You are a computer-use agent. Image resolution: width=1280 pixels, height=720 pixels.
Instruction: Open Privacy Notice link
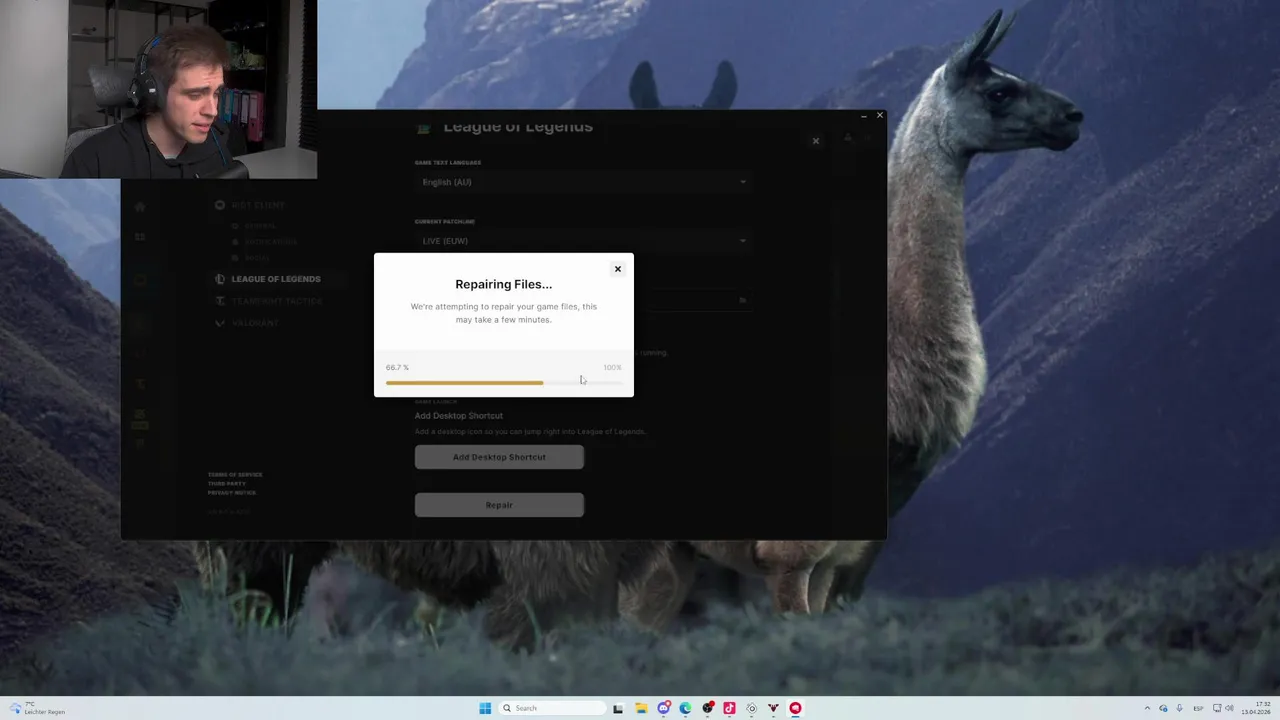click(x=232, y=493)
